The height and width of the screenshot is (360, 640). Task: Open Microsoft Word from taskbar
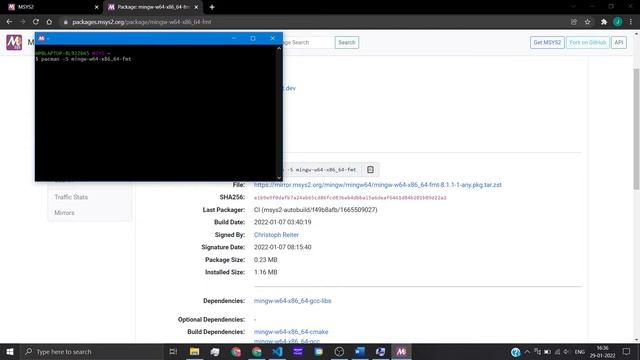click(360, 351)
